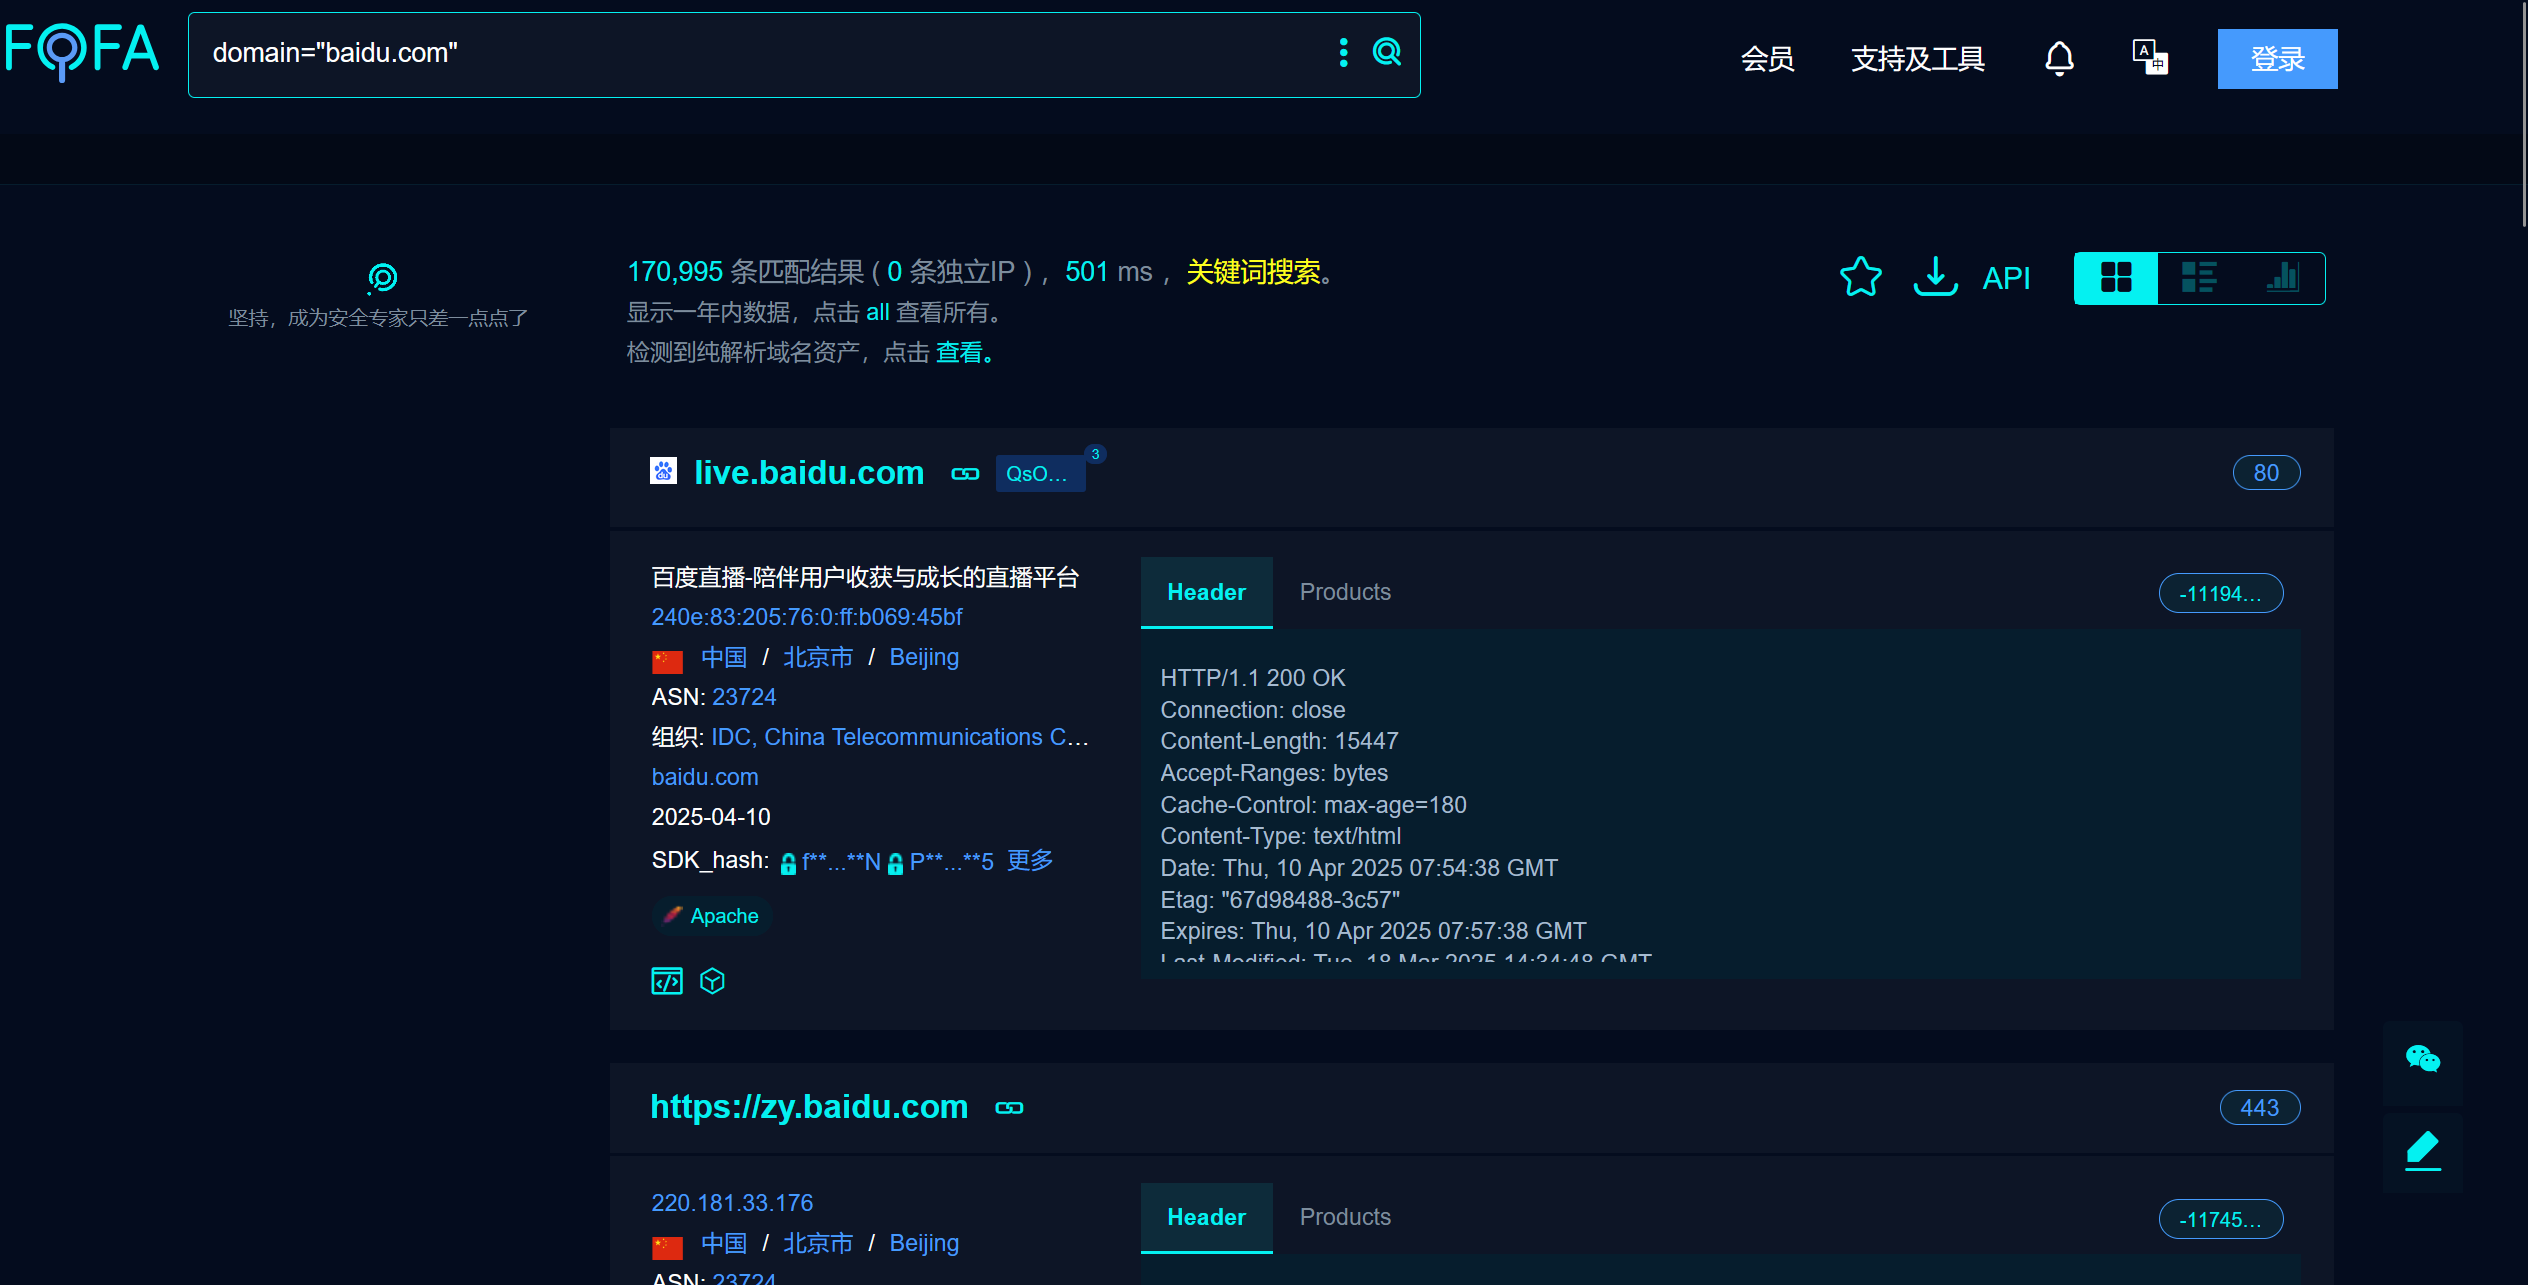Switch to list view layout
This screenshot has width=2528, height=1285.
pyautogui.click(x=2199, y=277)
